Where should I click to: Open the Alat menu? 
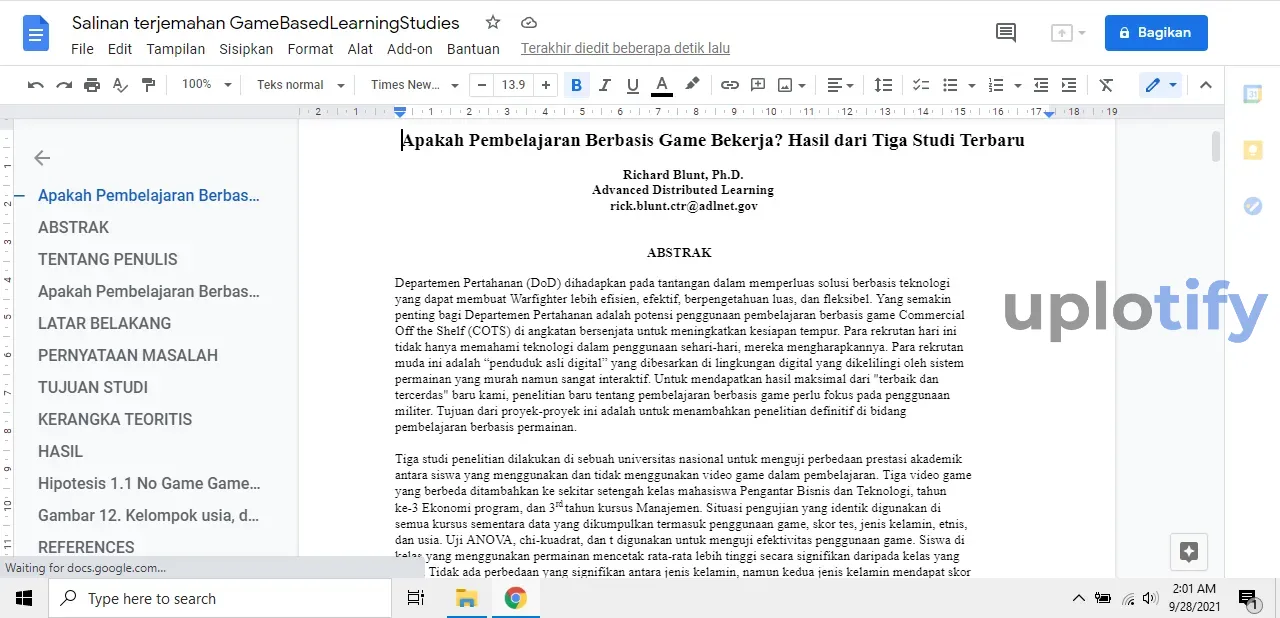click(361, 48)
